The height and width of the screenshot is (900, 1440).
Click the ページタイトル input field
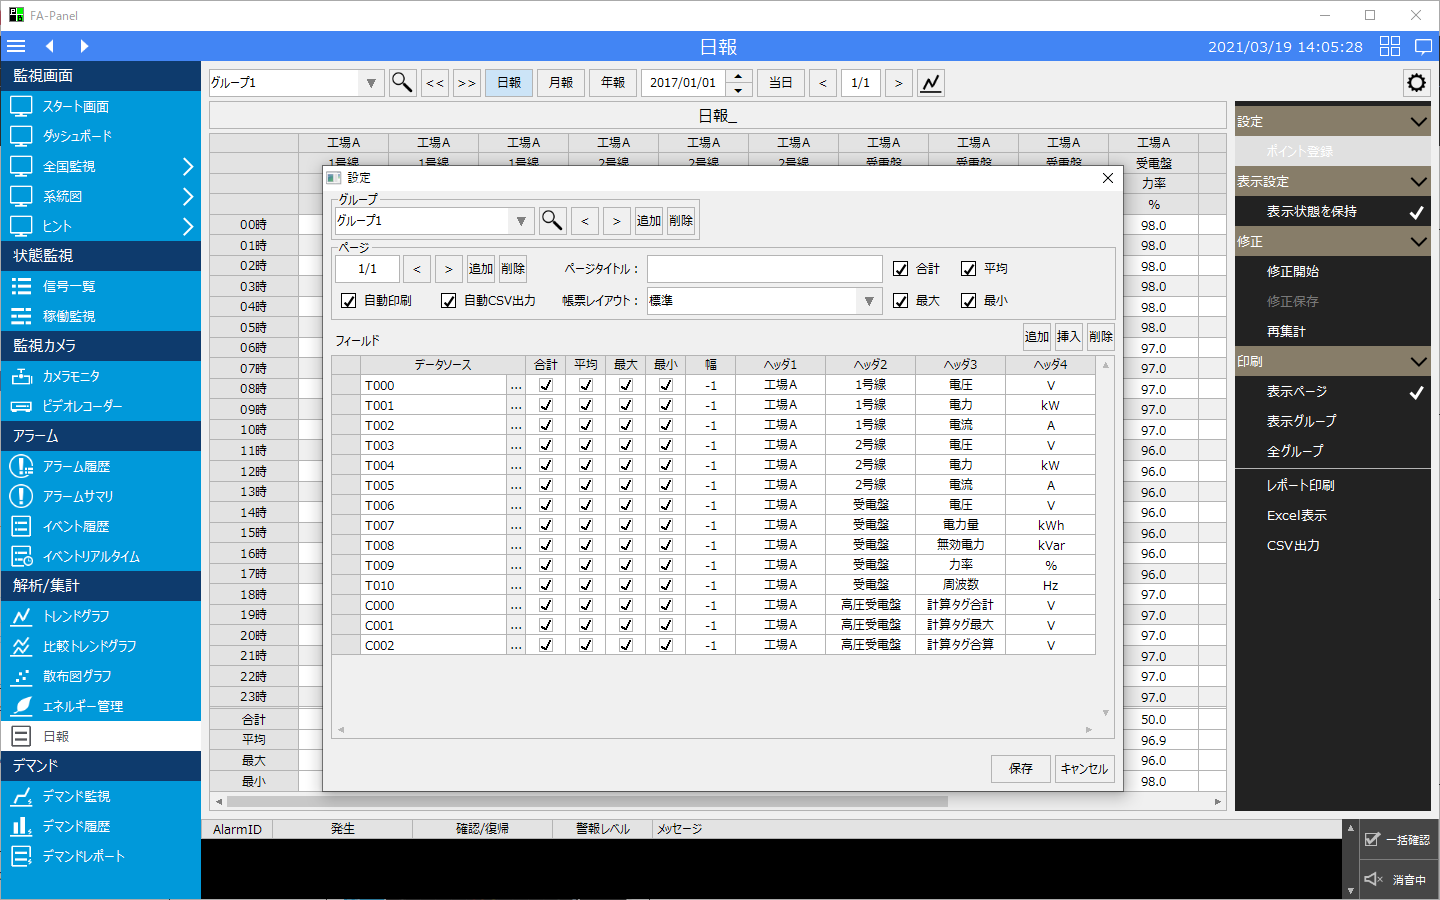(x=765, y=269)
